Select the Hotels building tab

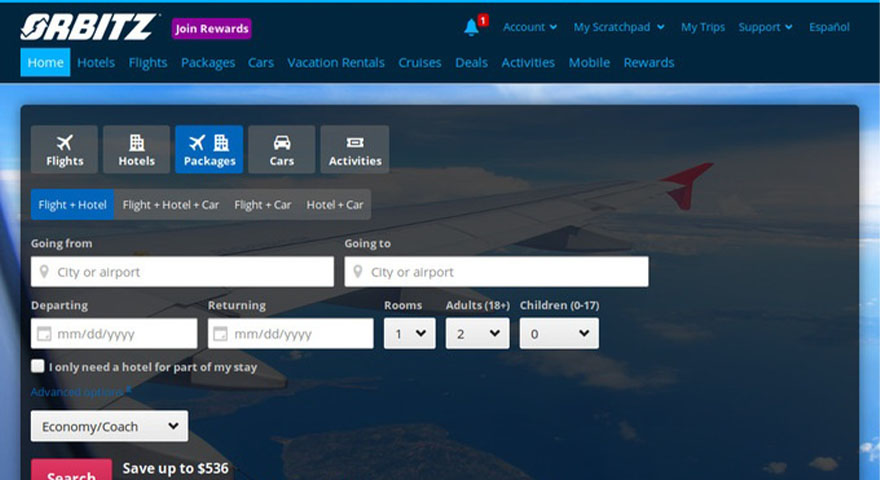[x=136, y=149]
